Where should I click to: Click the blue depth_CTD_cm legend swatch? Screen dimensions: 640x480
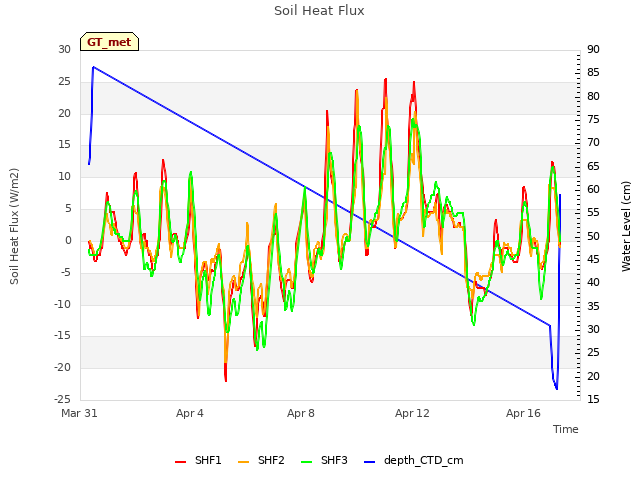point(369,462)
